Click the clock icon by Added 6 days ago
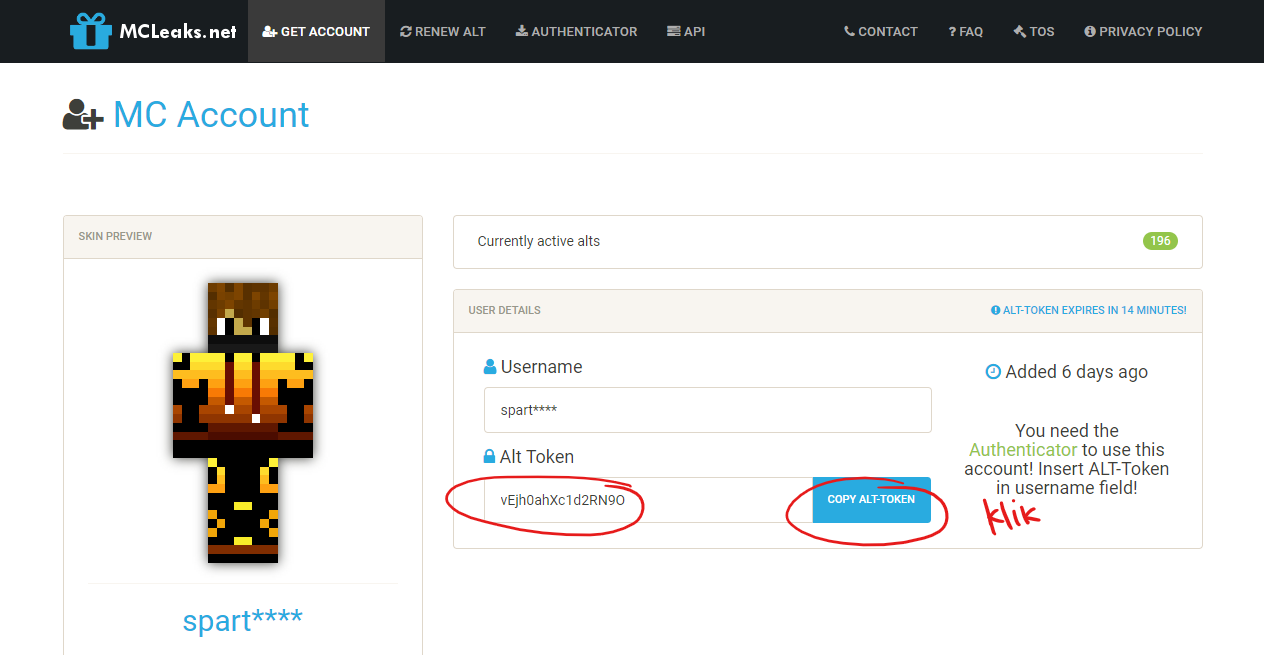This screenshot has height=655, width=1264. tap(993, 372)
